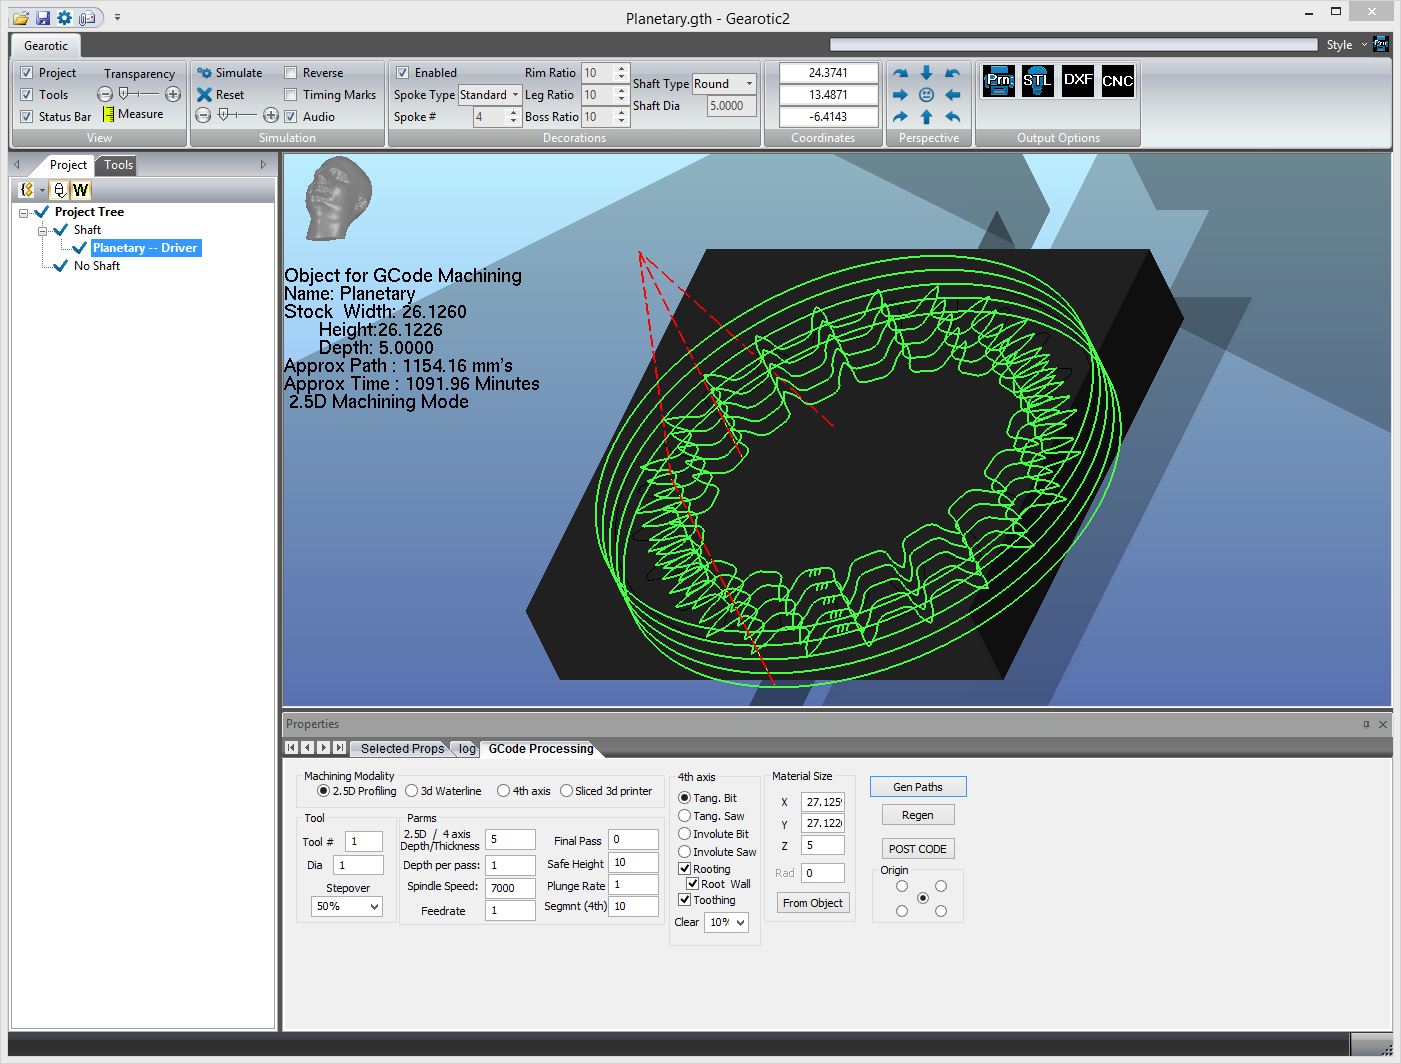Click the Gen Paths button

pos(917,787)
